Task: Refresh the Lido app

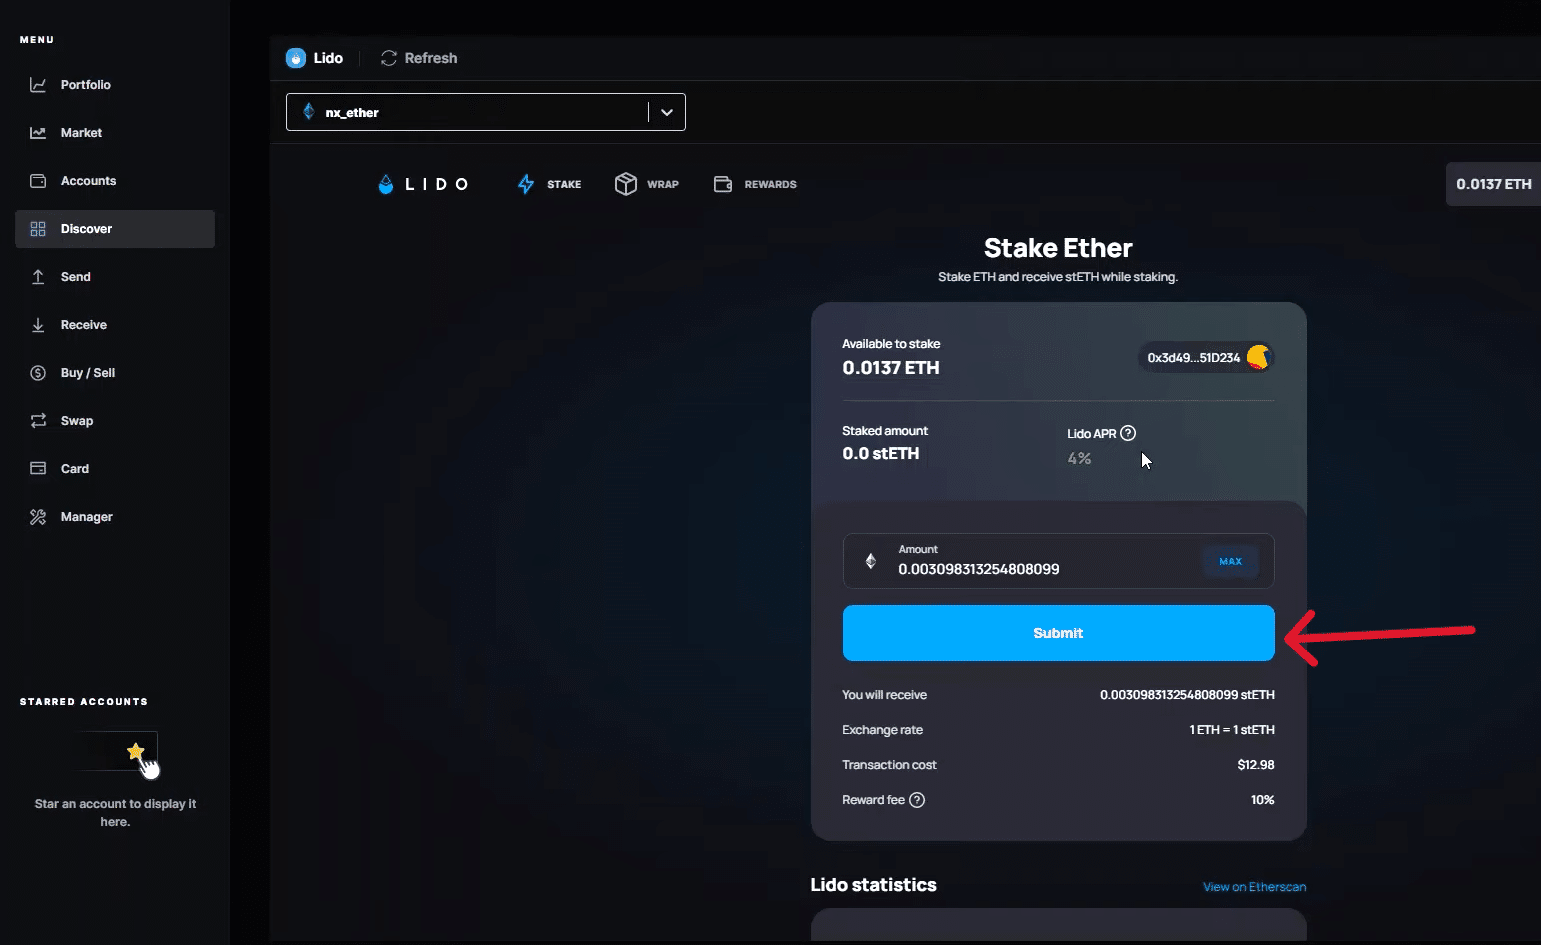Action: click(x=419, y=58)
